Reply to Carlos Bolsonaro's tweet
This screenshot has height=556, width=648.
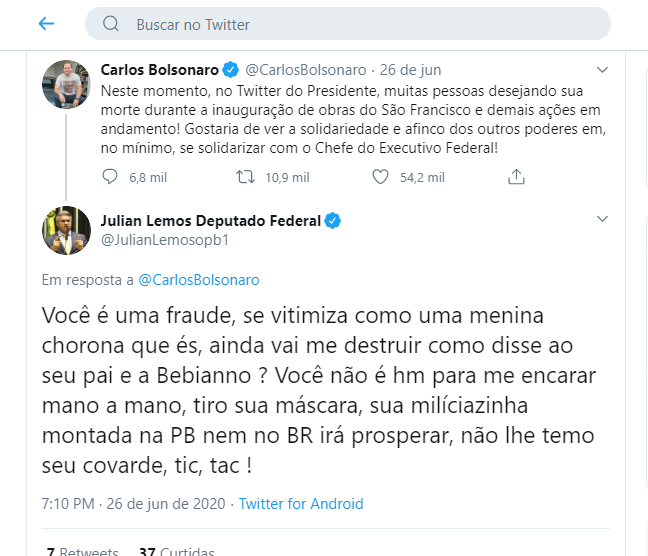[x=111, y=177]
